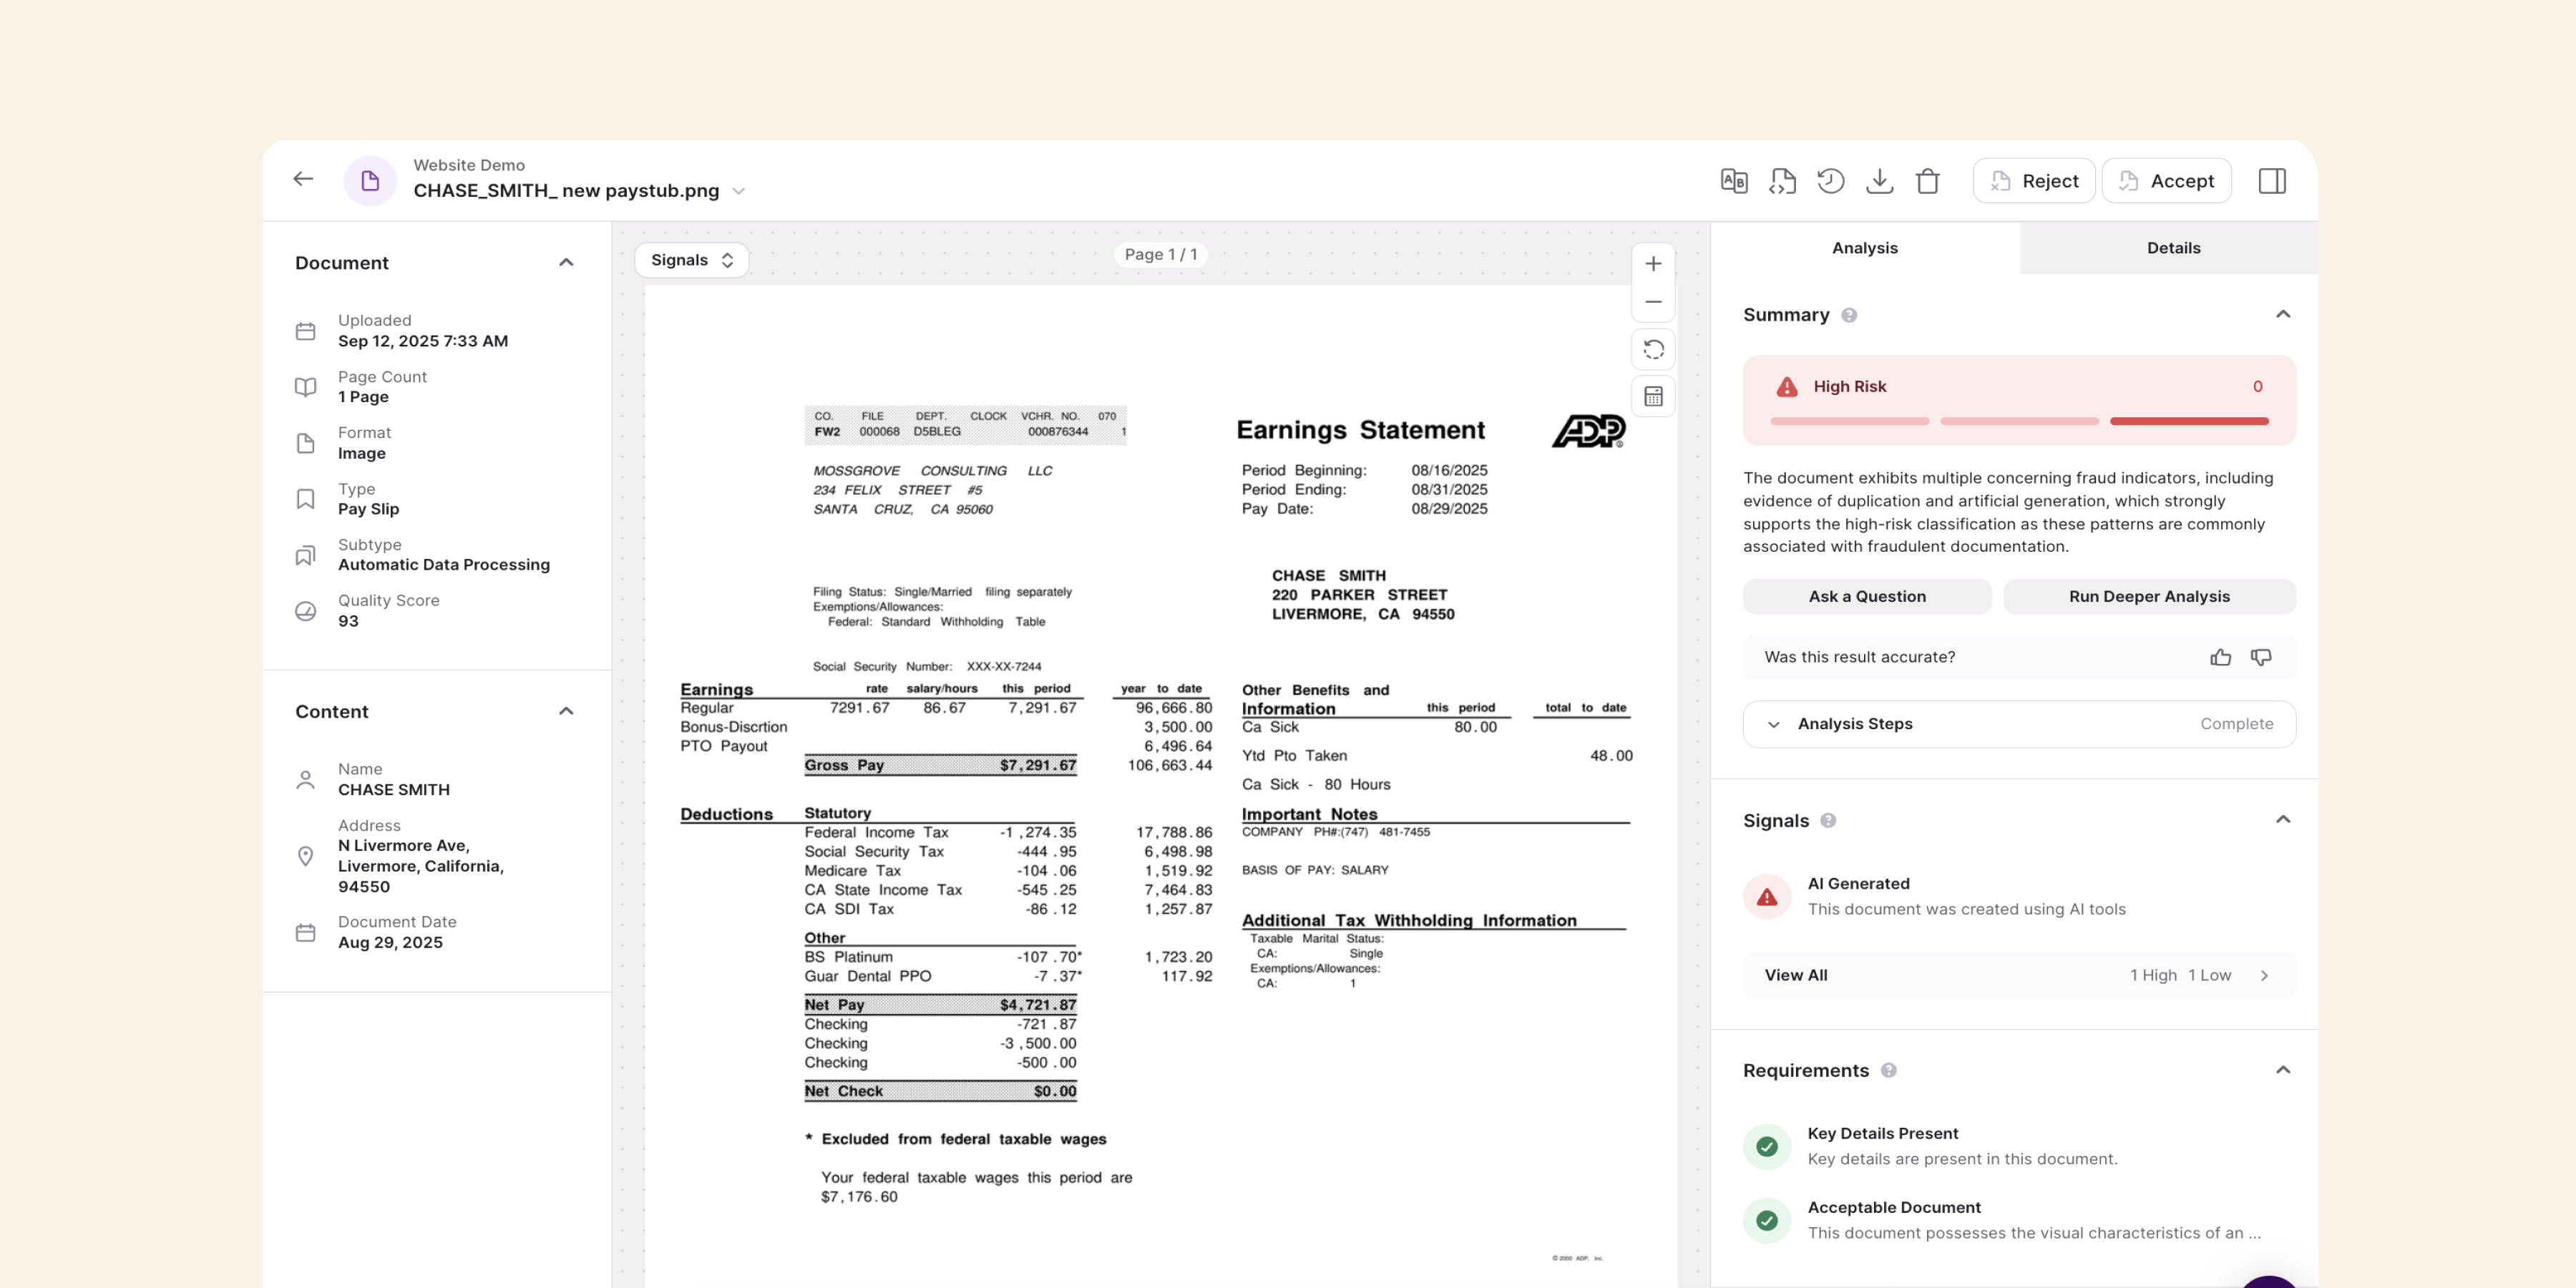Image resolution: width=2576 pixels, height=1288 pixels.
Task: Zoom out with the minus icon
Action: [x=1653, y=302]
